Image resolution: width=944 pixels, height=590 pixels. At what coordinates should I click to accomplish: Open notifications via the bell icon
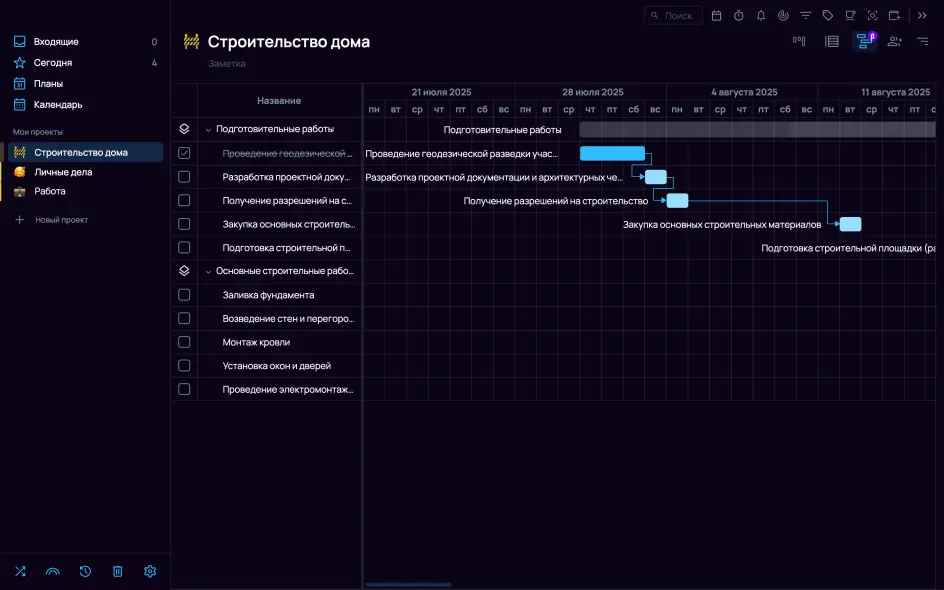(761, 15)
